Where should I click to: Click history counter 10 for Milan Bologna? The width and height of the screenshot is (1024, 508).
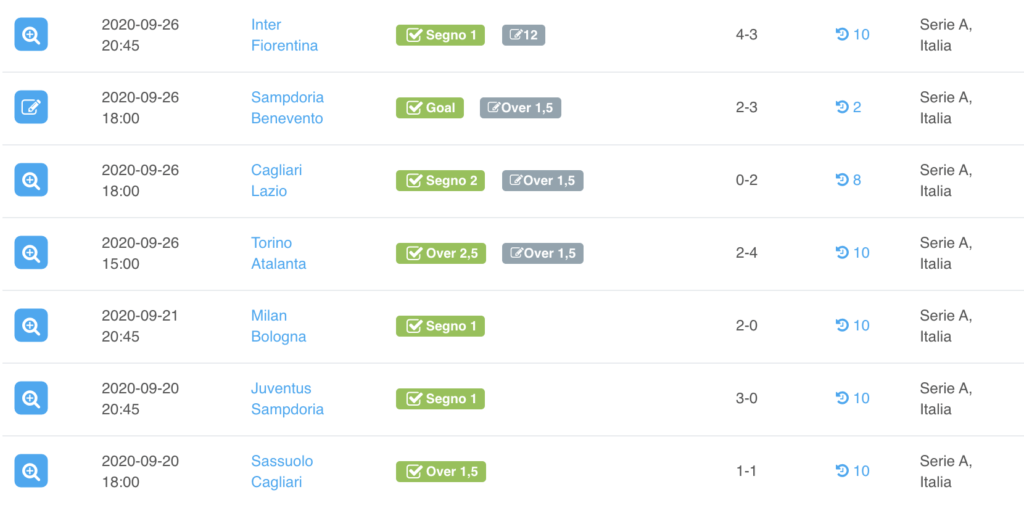click(x=853, y=325)
